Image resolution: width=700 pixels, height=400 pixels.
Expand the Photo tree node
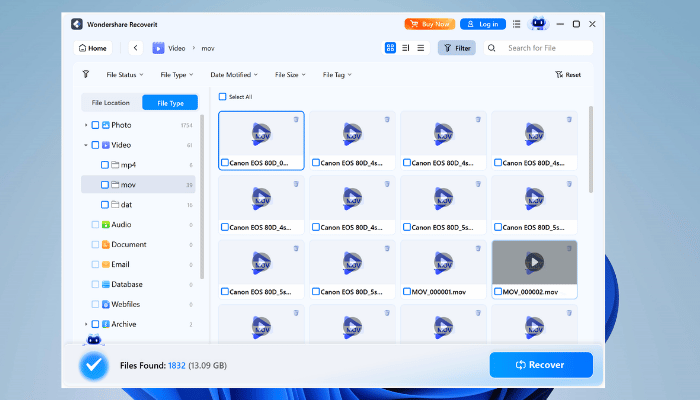pyautogui.click(x=86, y=125)
